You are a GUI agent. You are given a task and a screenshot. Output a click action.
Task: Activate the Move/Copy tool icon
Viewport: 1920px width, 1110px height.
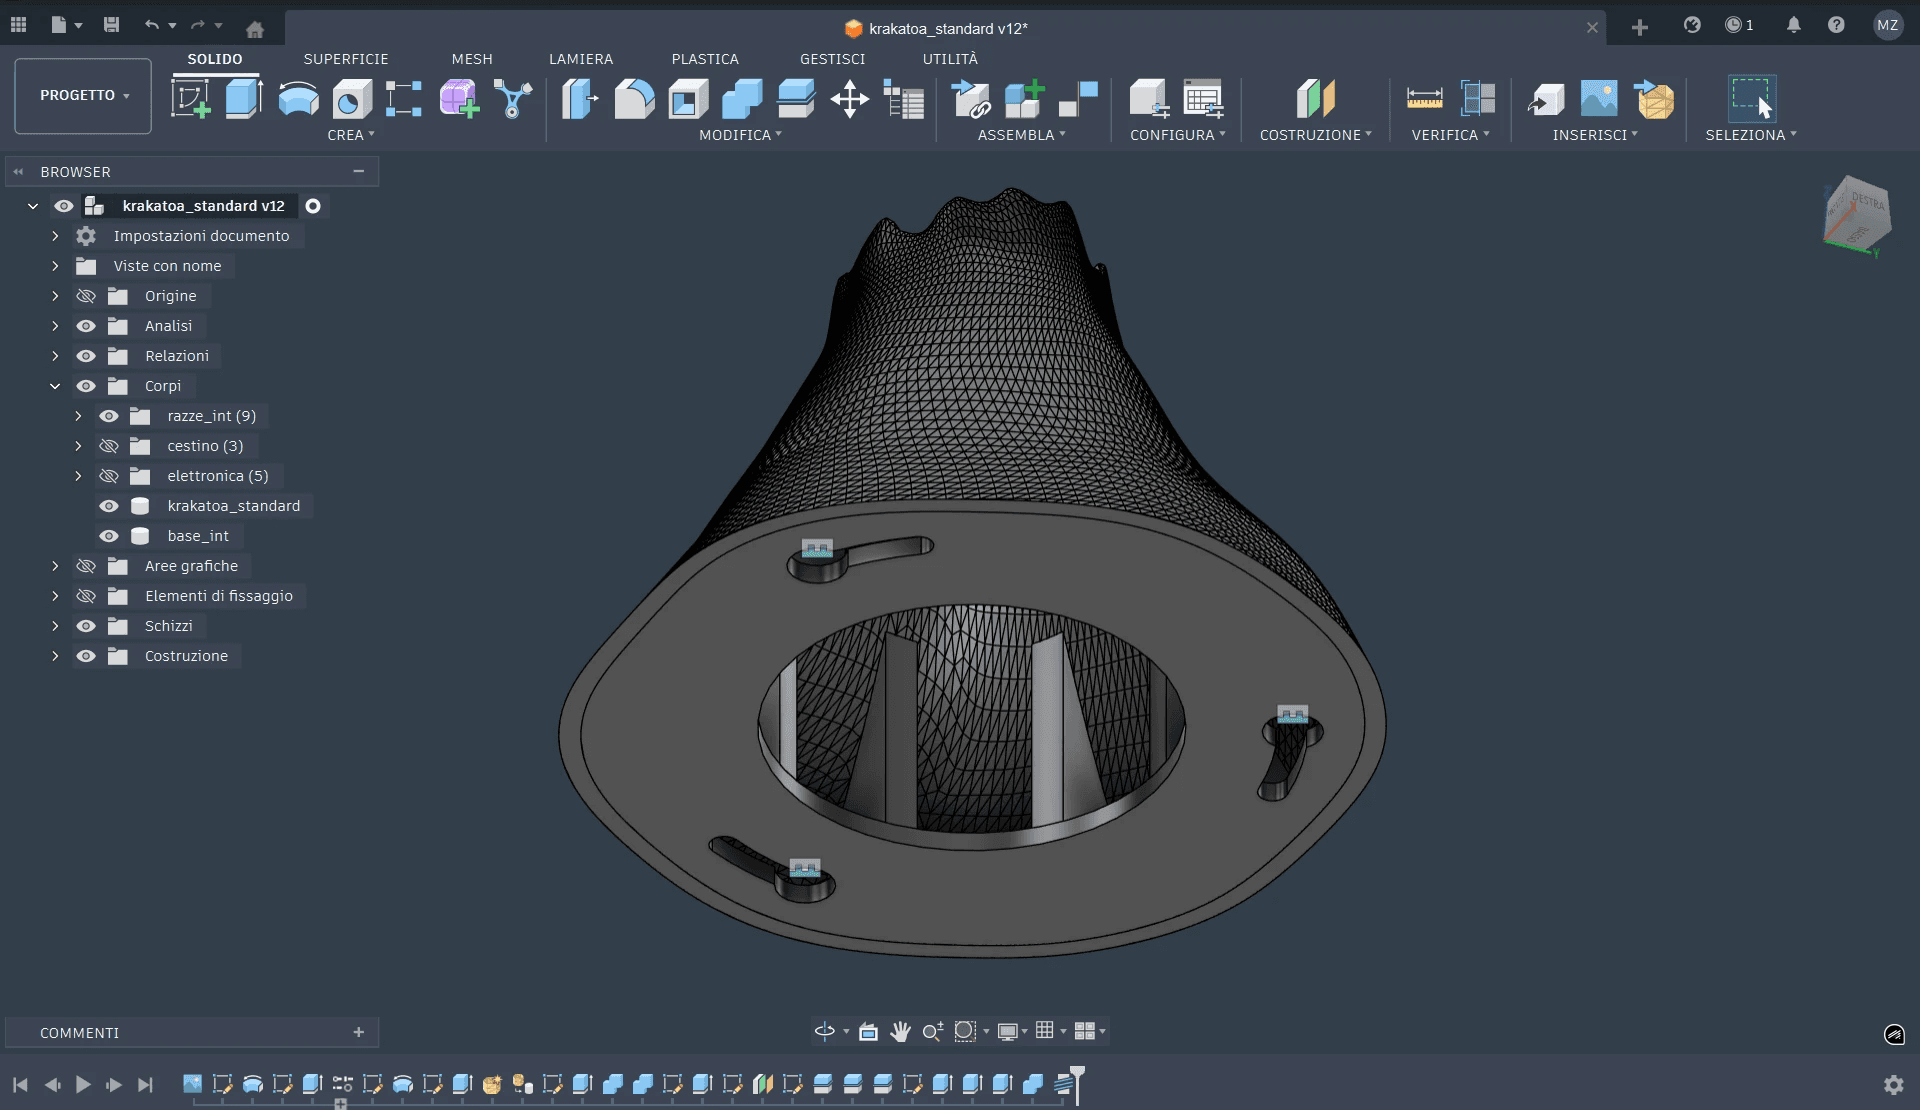[x=849, y=99]
